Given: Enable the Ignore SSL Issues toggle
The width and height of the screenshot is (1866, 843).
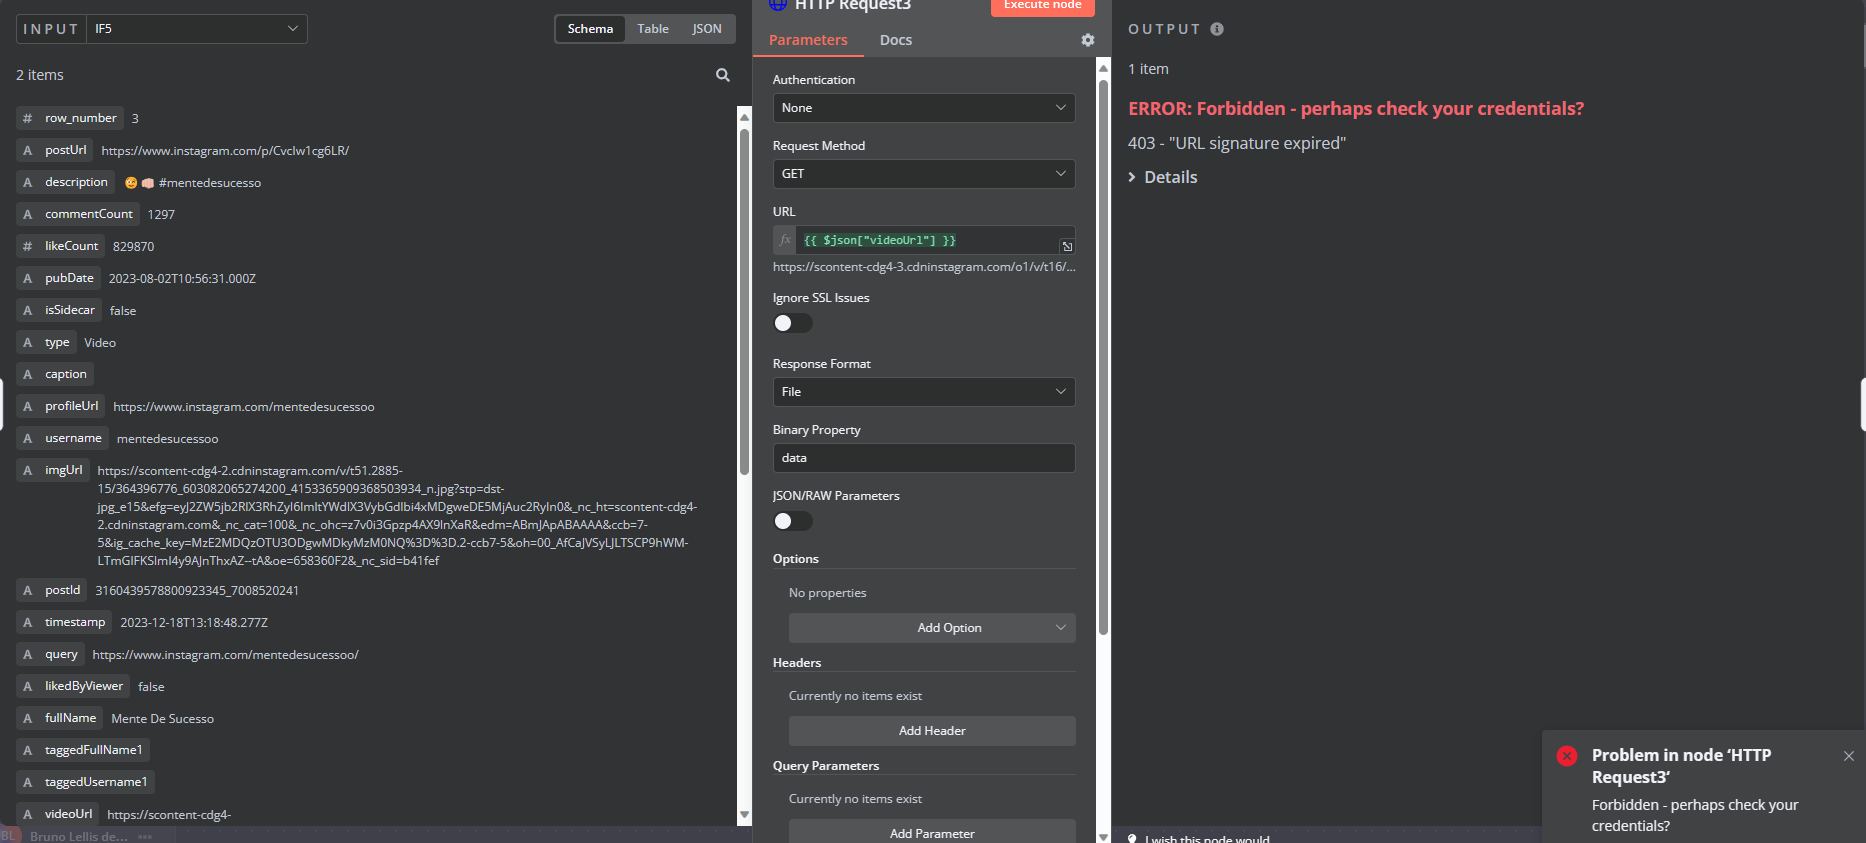Looking at the screenshot, I should click(792, 323).
